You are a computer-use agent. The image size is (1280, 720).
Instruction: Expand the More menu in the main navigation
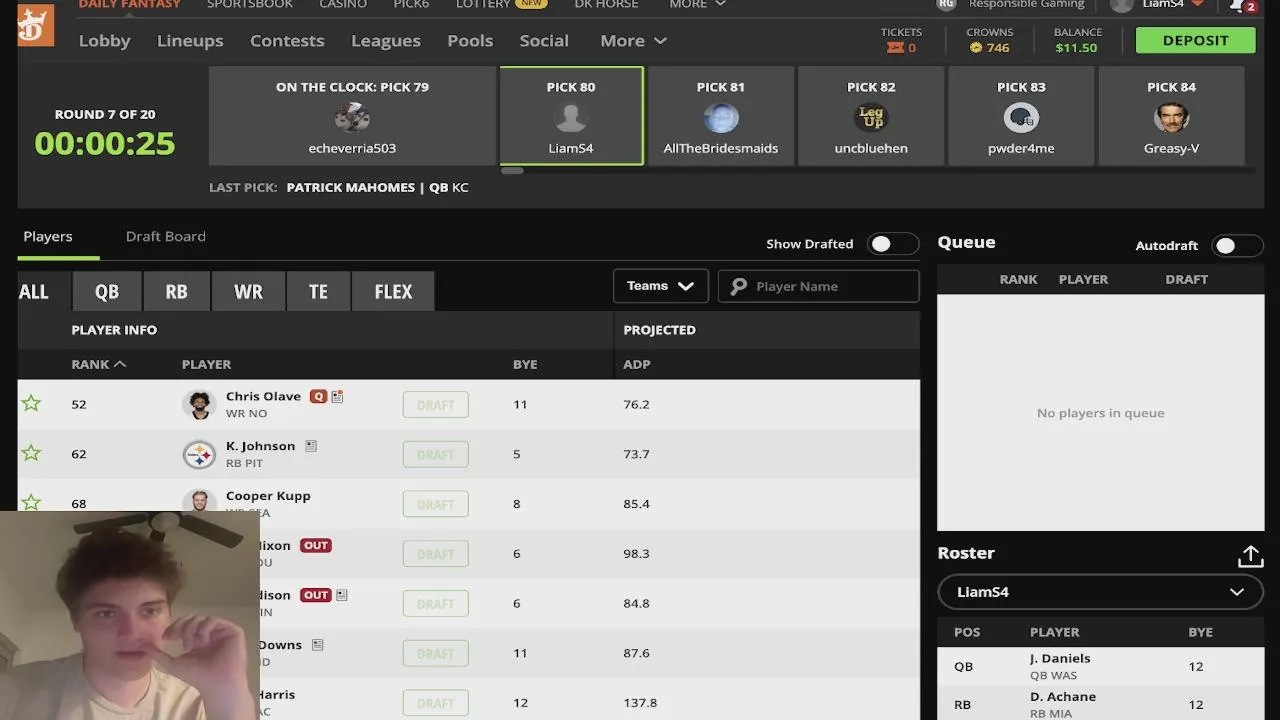633,41
